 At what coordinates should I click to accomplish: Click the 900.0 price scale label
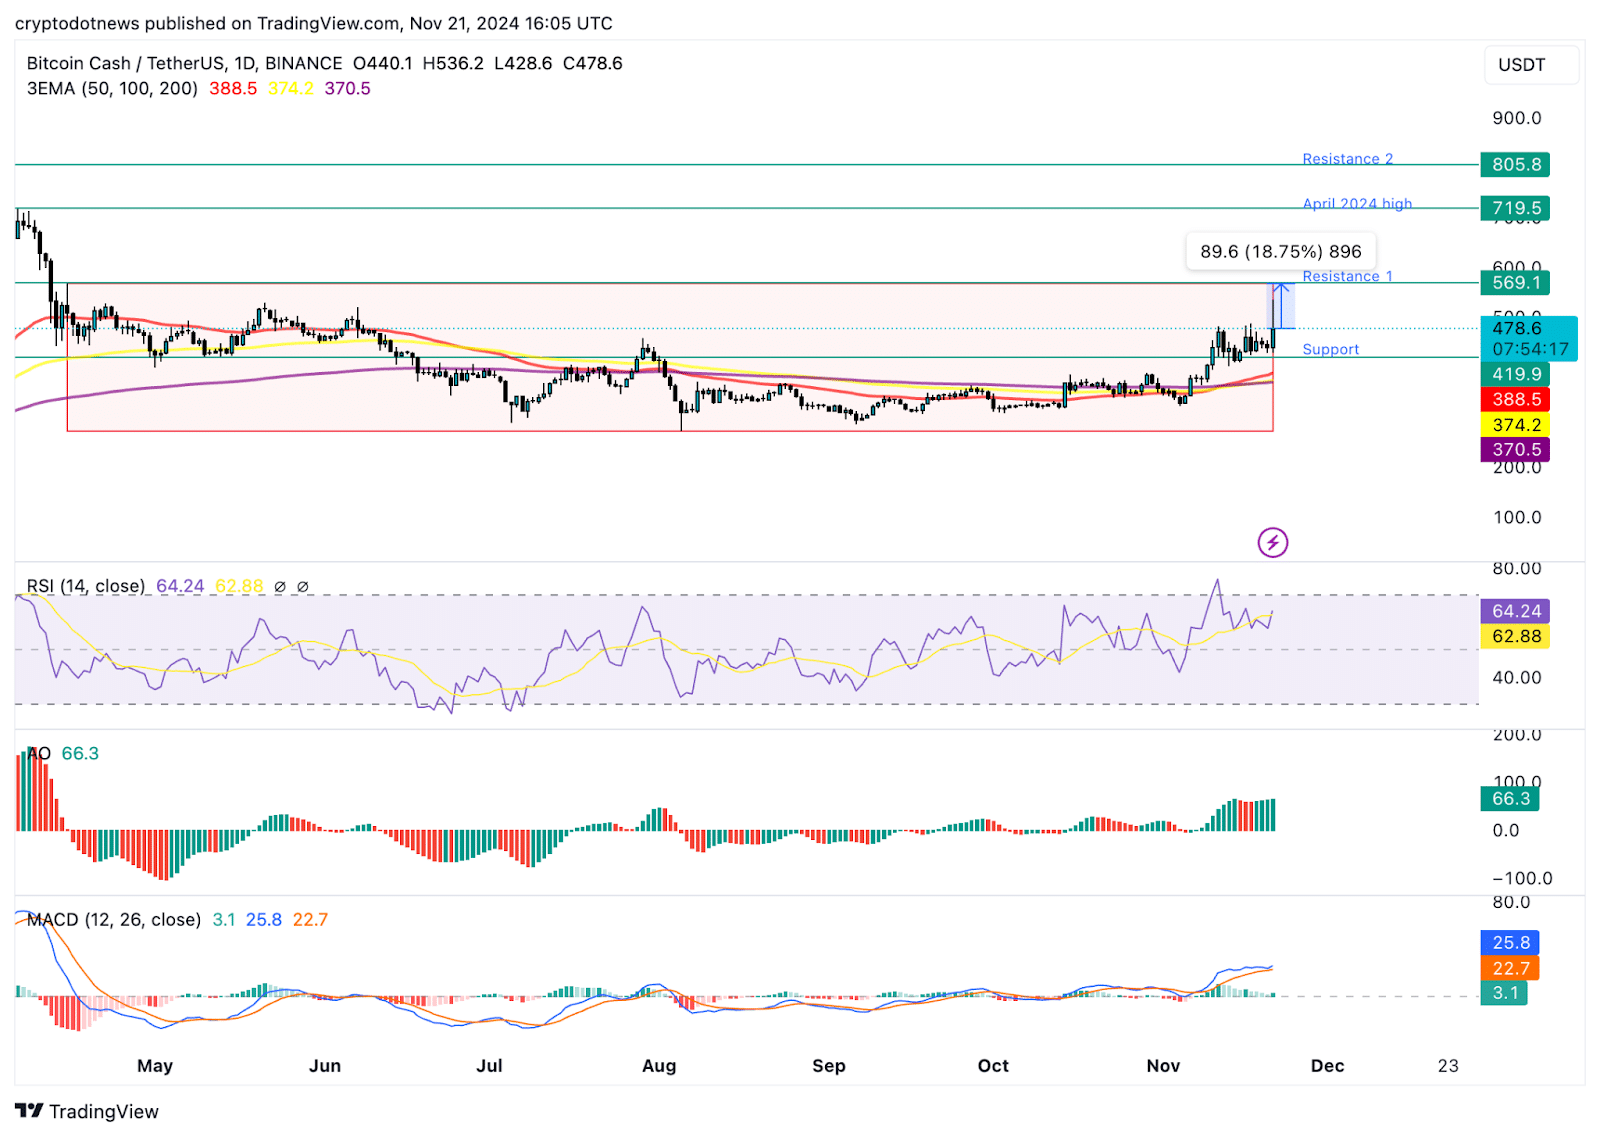1517,118
